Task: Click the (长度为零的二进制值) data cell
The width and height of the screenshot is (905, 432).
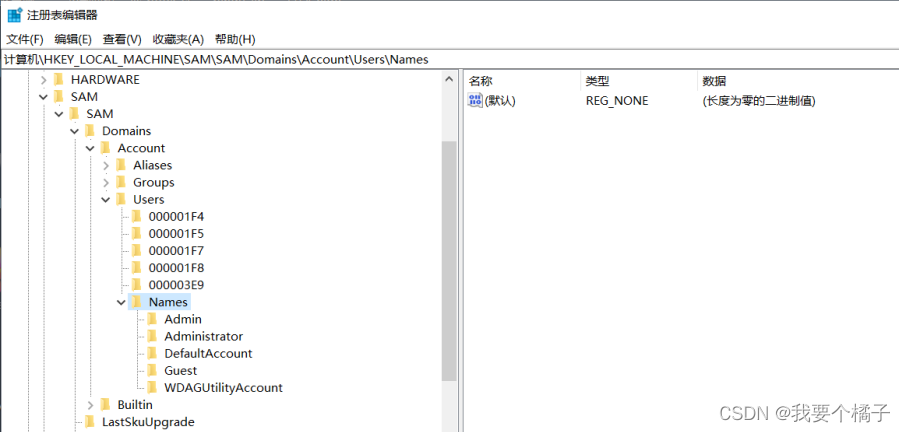Action: 758,101
